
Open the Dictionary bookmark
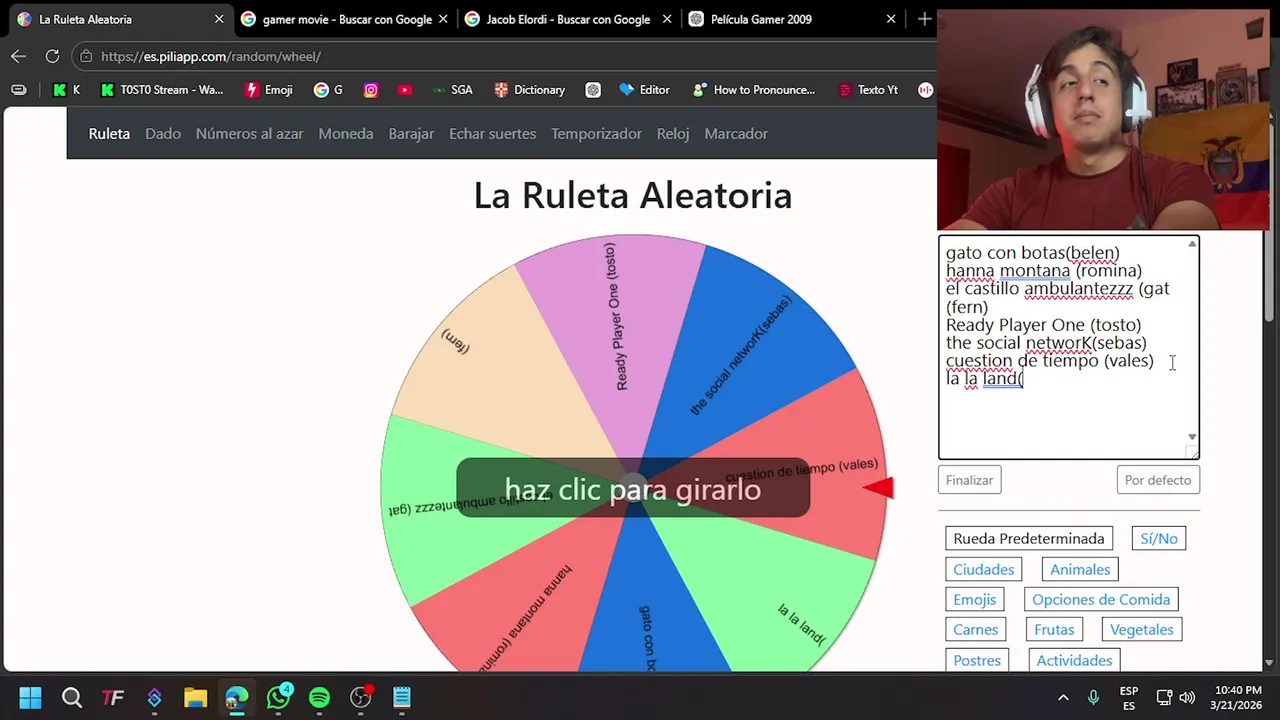[x=530, y=90]
